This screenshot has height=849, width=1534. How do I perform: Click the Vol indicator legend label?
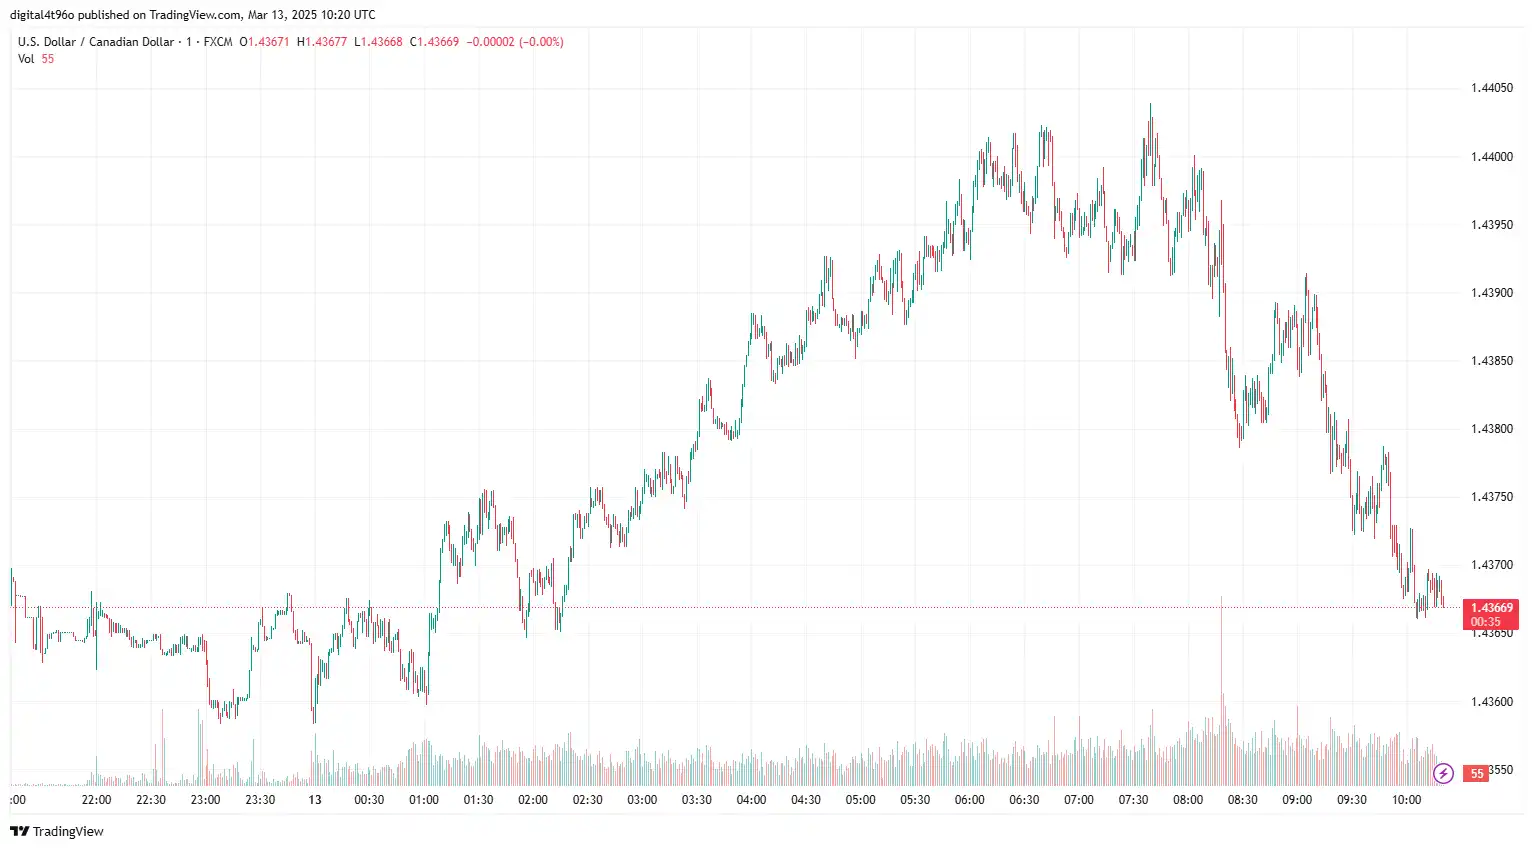[26, 59]
